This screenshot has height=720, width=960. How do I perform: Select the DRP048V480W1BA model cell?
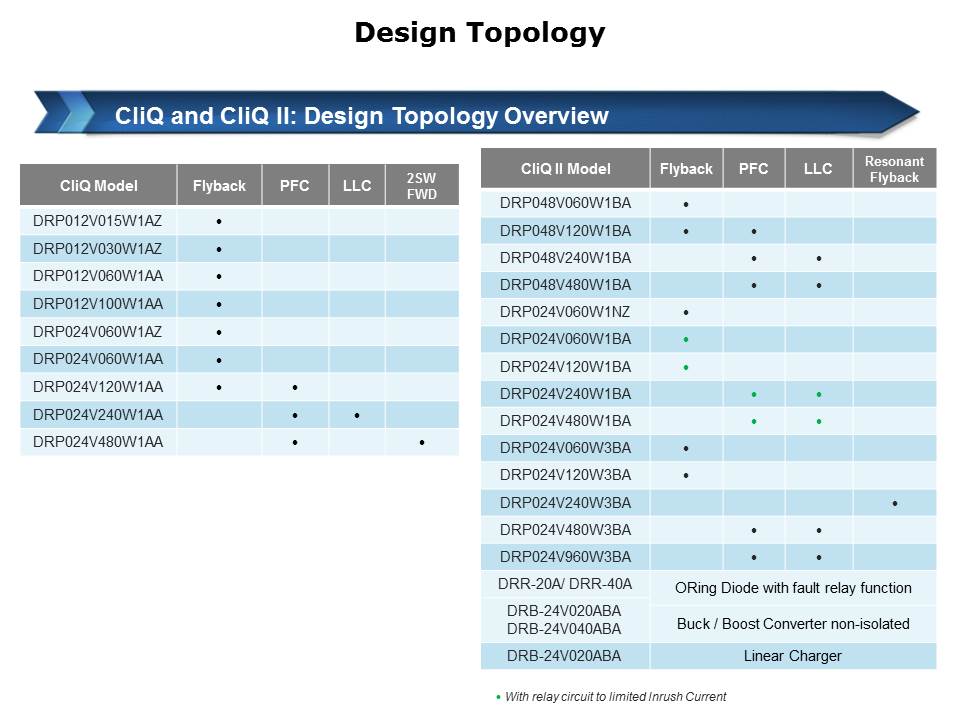click(x=565, y=285)
